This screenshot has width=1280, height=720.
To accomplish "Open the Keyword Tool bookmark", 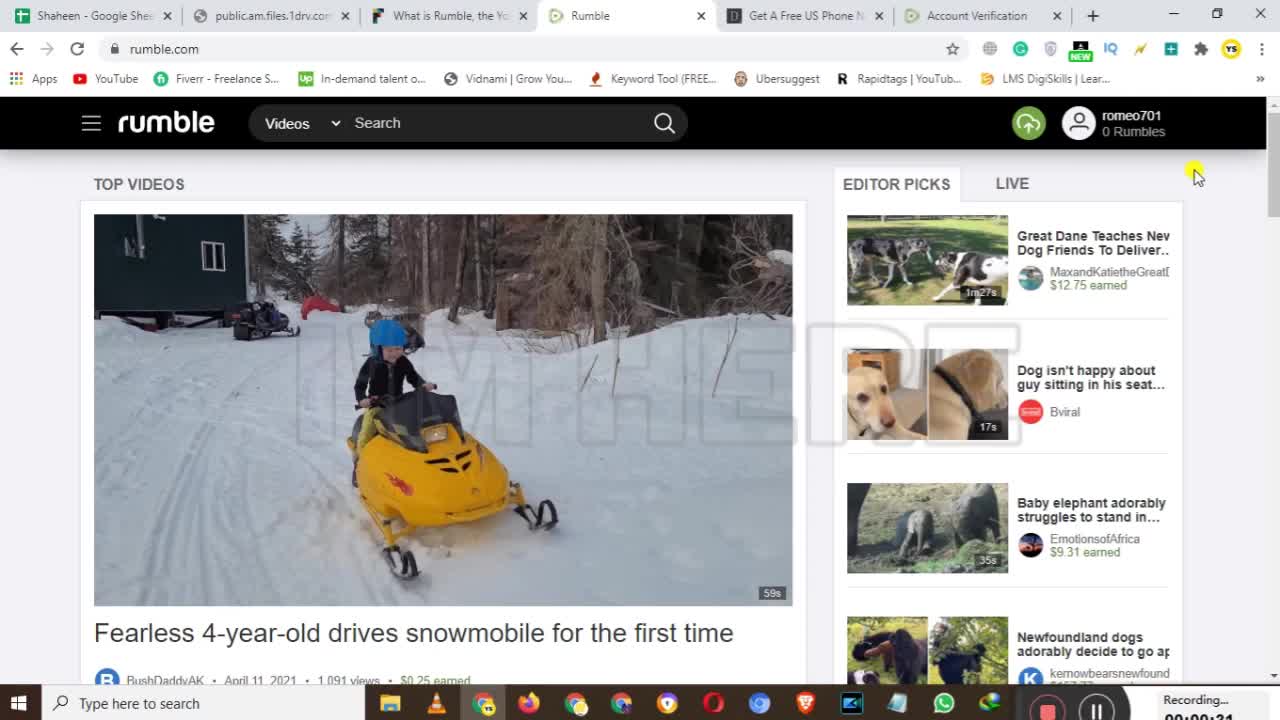I will (653, 79).
